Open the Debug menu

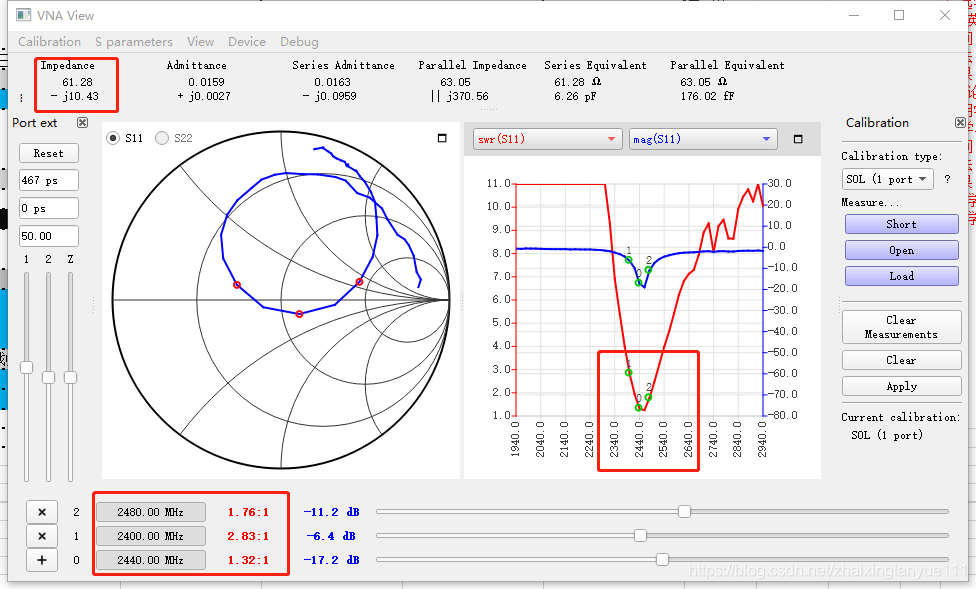pos(299,42)
